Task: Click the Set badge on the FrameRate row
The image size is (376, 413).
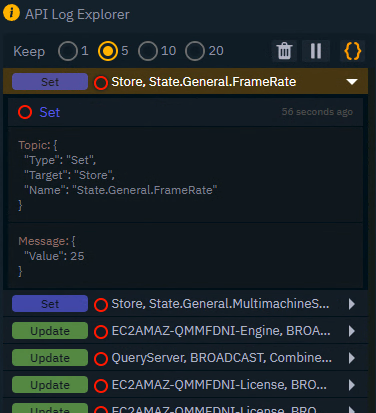Action: (50, 82)
